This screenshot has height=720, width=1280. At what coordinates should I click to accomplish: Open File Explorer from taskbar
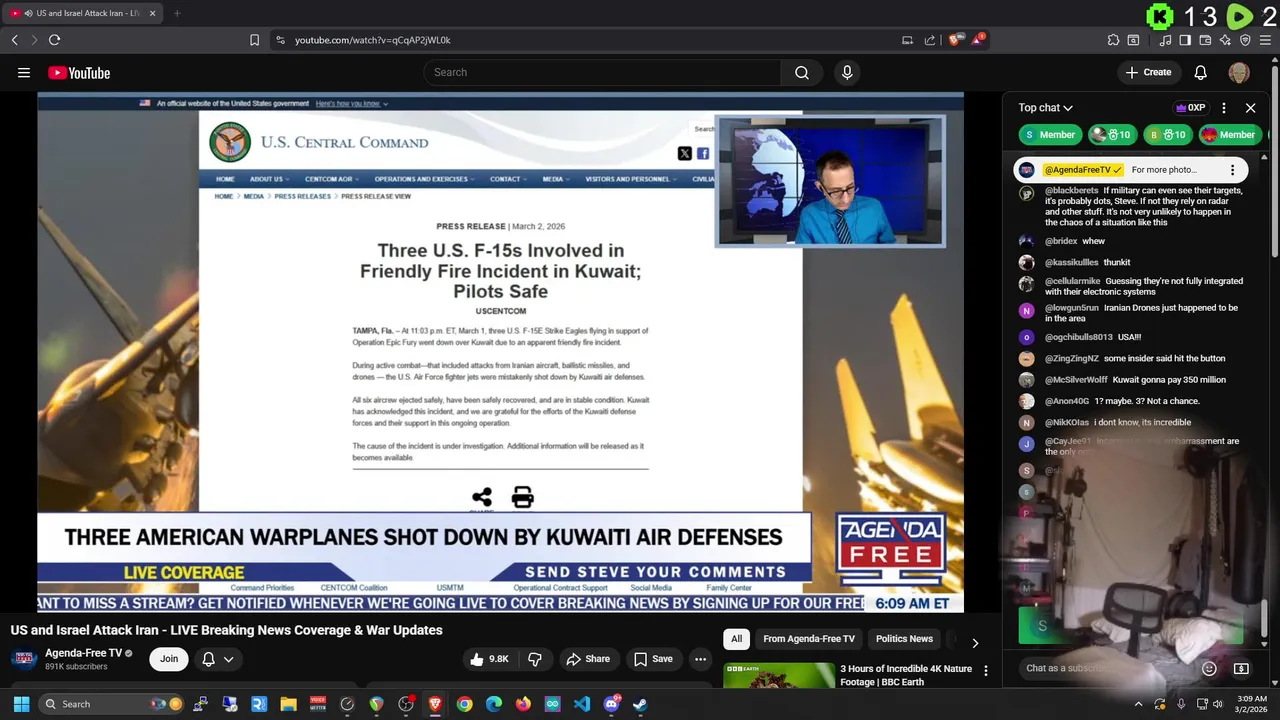(x=288, y=704)
